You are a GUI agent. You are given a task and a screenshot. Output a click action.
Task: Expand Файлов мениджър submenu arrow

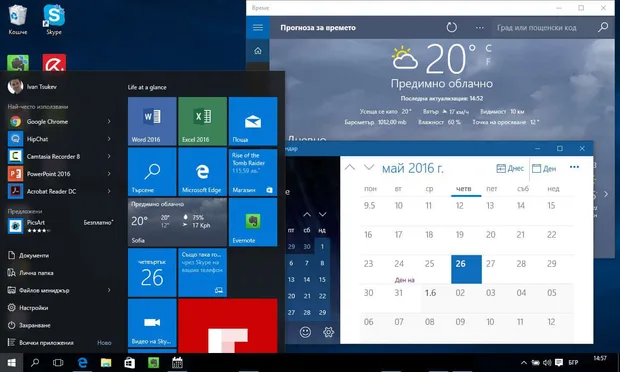pos(109,290)
